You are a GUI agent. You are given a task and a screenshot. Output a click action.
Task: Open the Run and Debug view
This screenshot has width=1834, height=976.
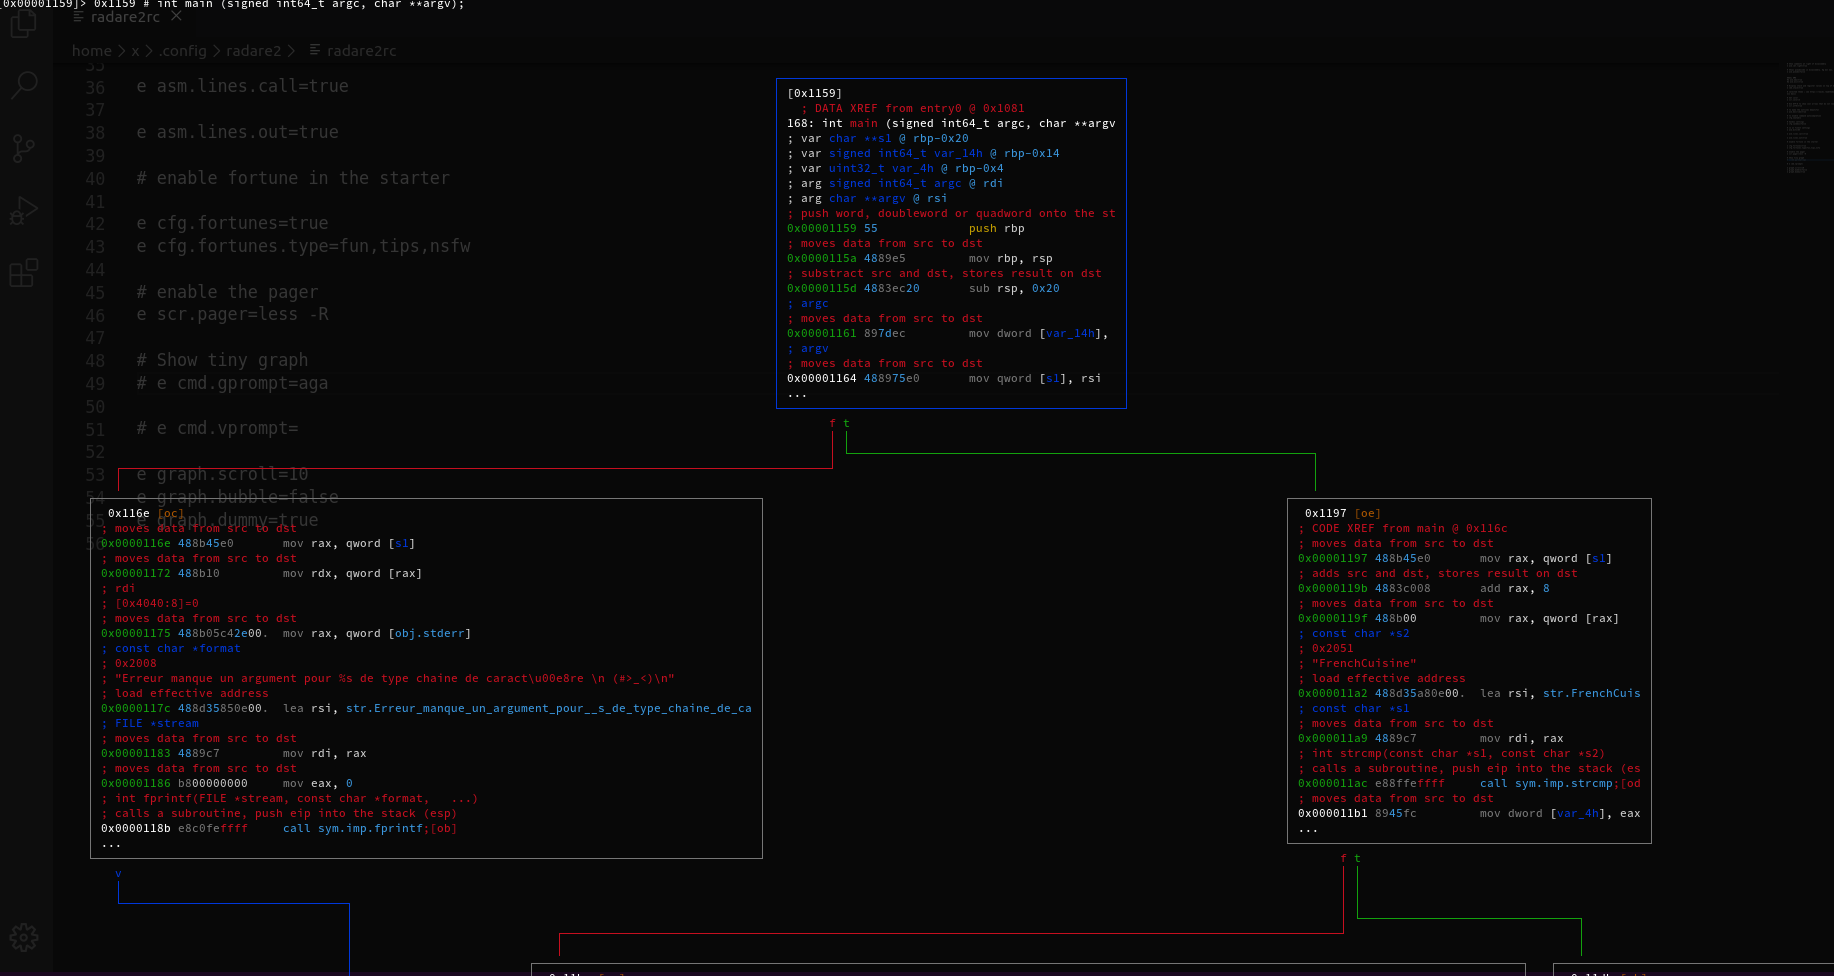click(24, 211)
